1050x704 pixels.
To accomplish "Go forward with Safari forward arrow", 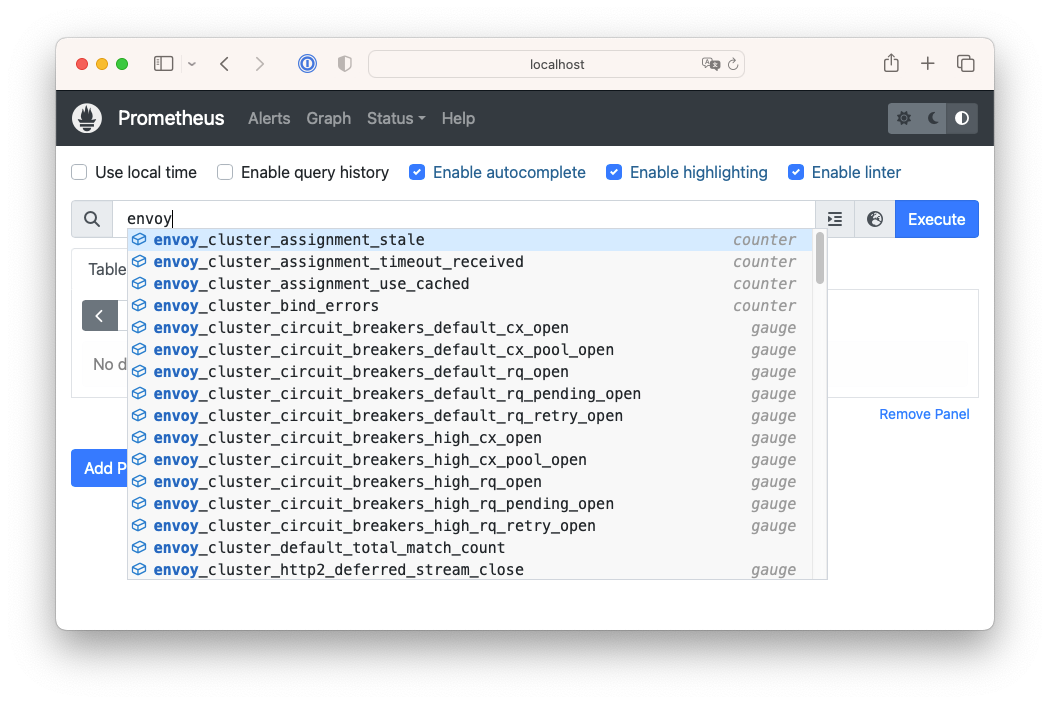I will point(260,64).
